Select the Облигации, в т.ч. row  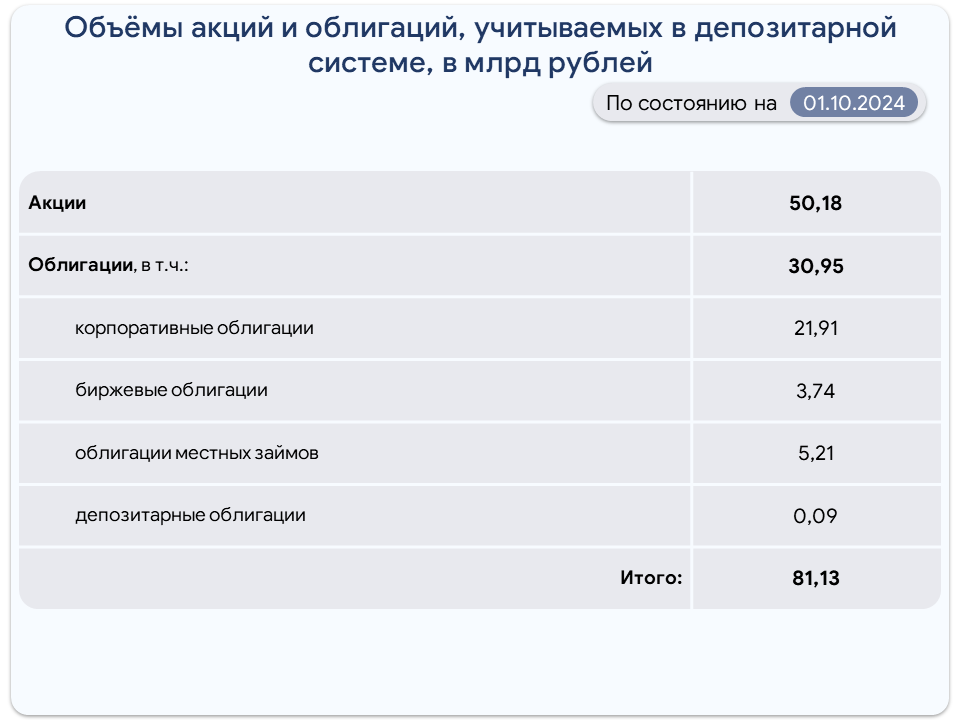coord(354,265)
